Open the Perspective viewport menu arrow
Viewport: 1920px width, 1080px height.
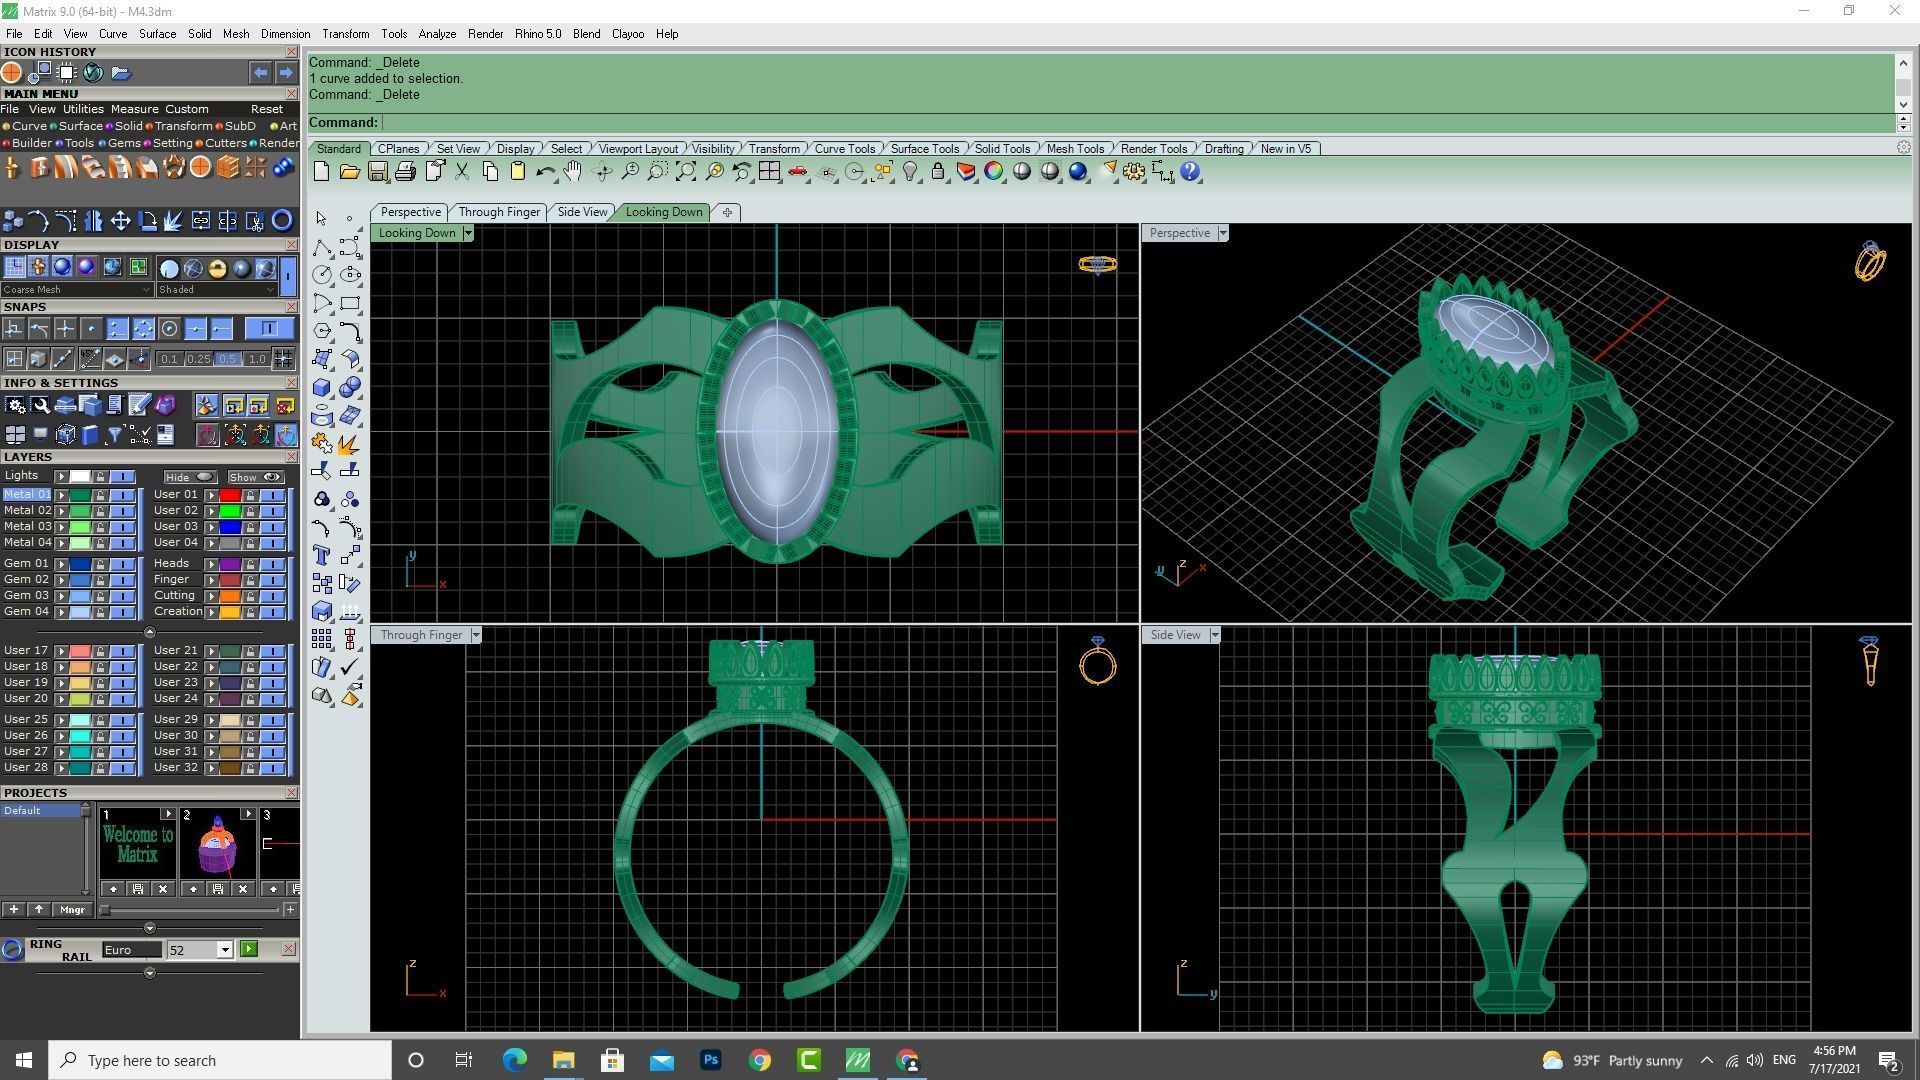click(x=1222, y=233)
